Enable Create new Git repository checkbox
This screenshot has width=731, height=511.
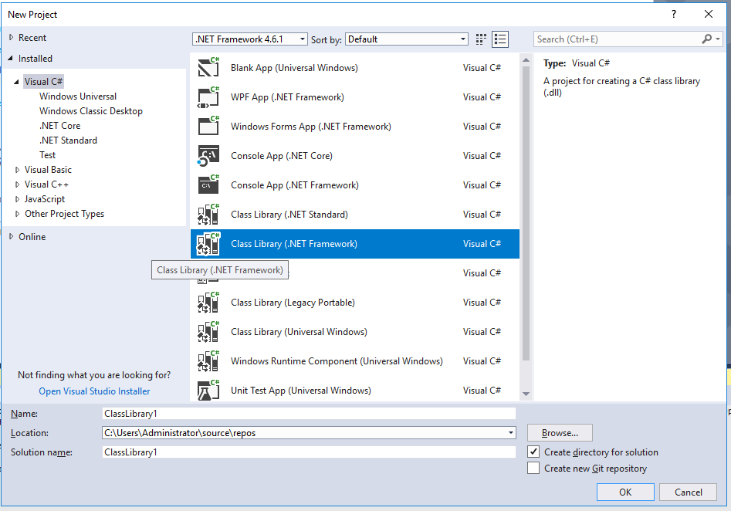coord(533,468)
